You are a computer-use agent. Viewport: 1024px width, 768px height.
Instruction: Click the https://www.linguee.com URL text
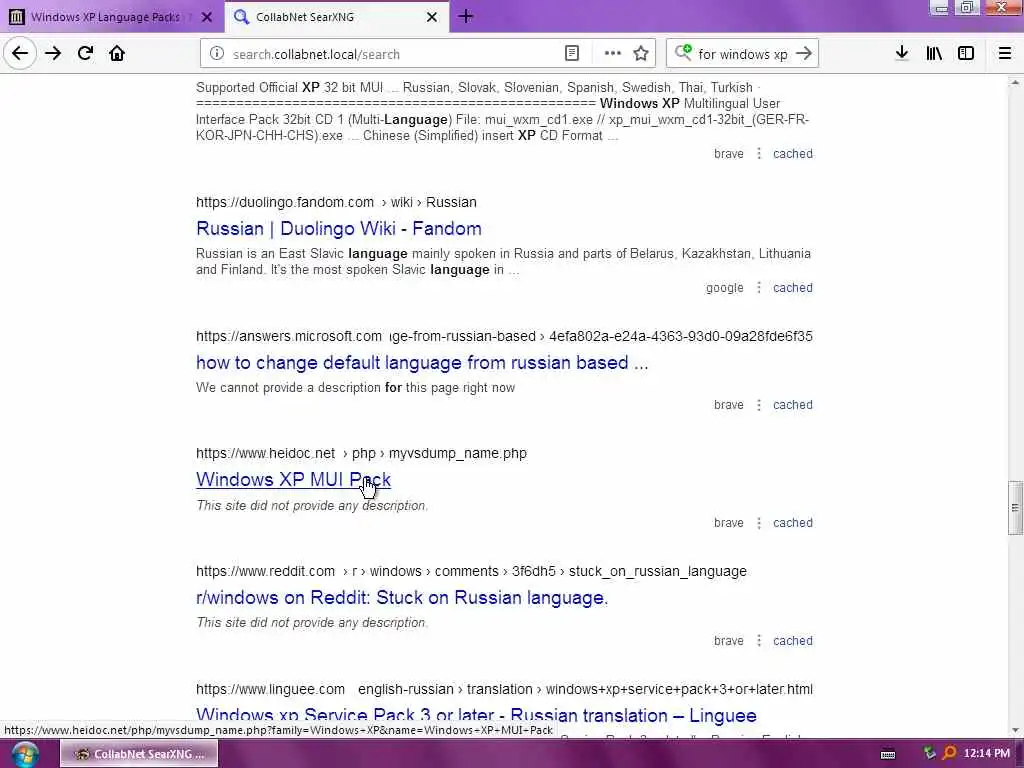tap(270, 689)
